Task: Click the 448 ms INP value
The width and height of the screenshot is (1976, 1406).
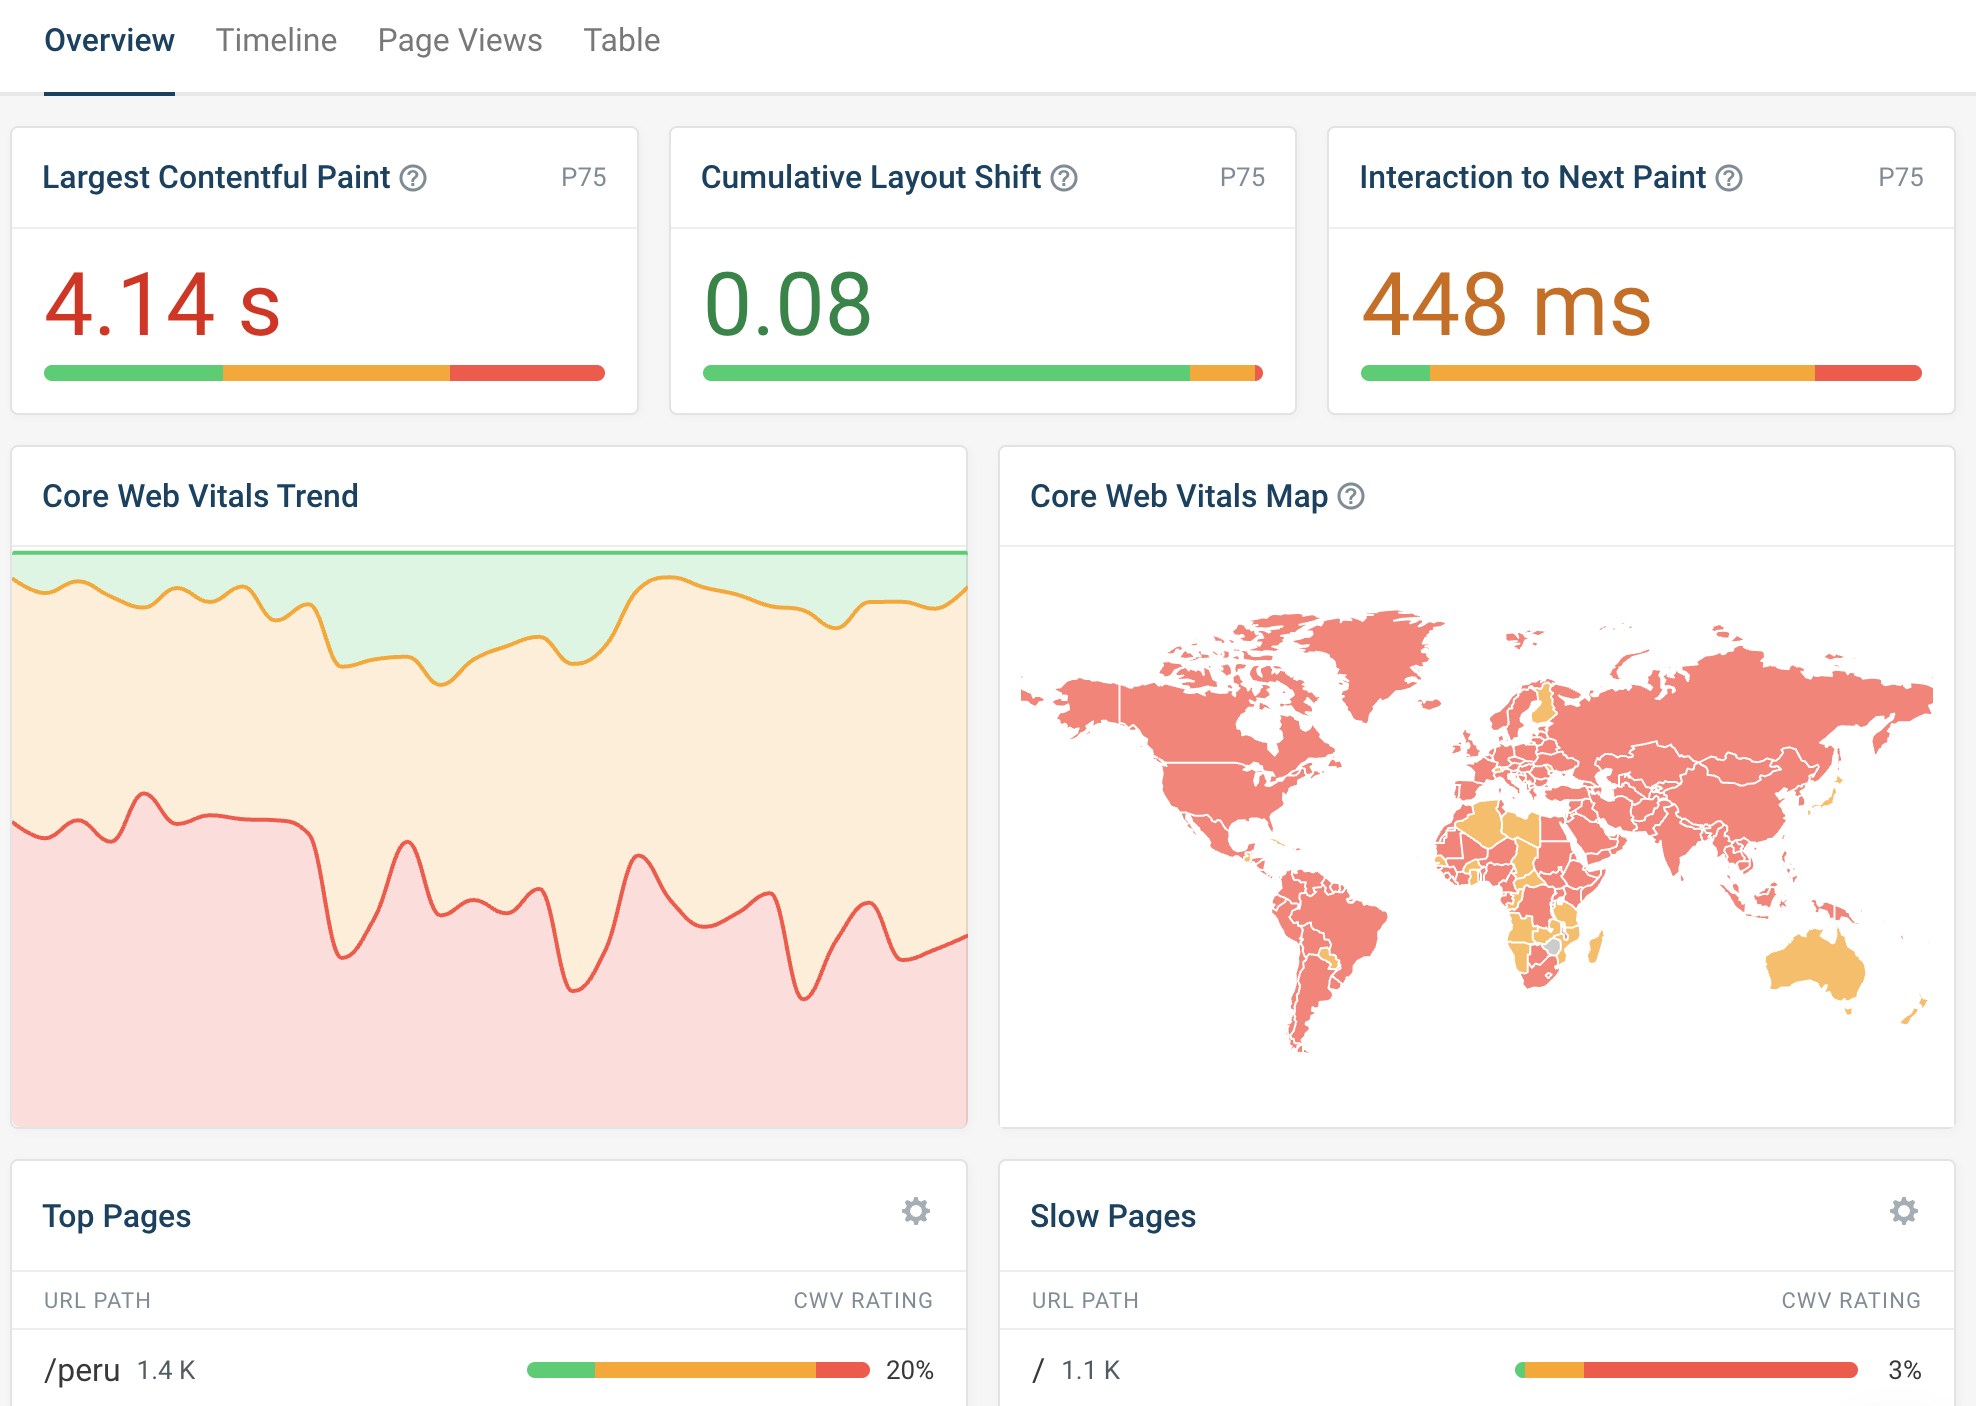Action: [1506, 305]
